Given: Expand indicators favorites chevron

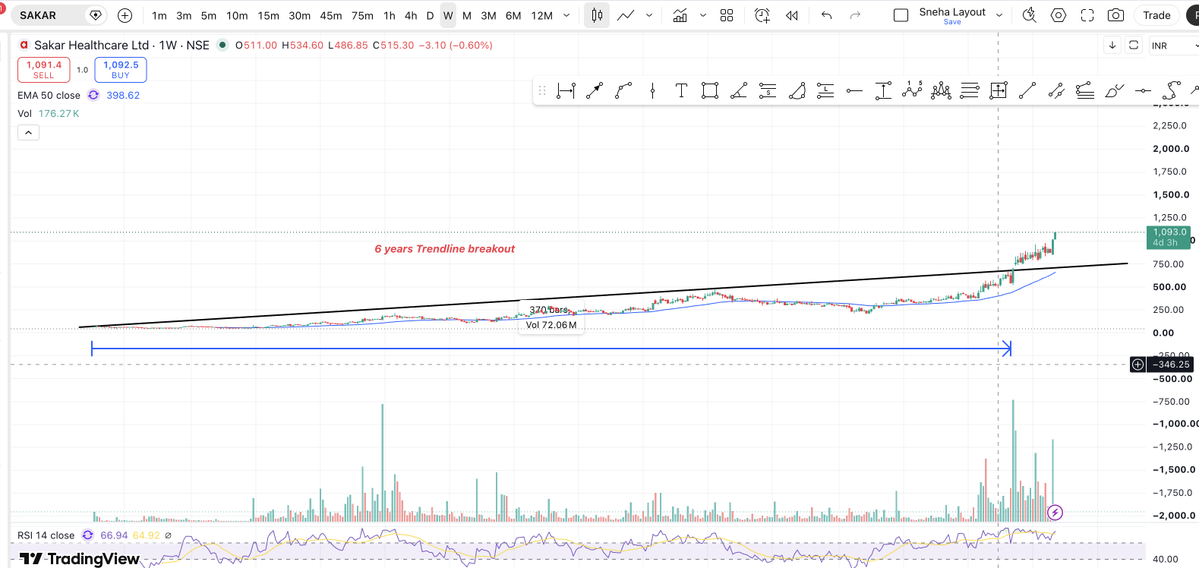Looking at the screenshot, I should pos(703,15).
